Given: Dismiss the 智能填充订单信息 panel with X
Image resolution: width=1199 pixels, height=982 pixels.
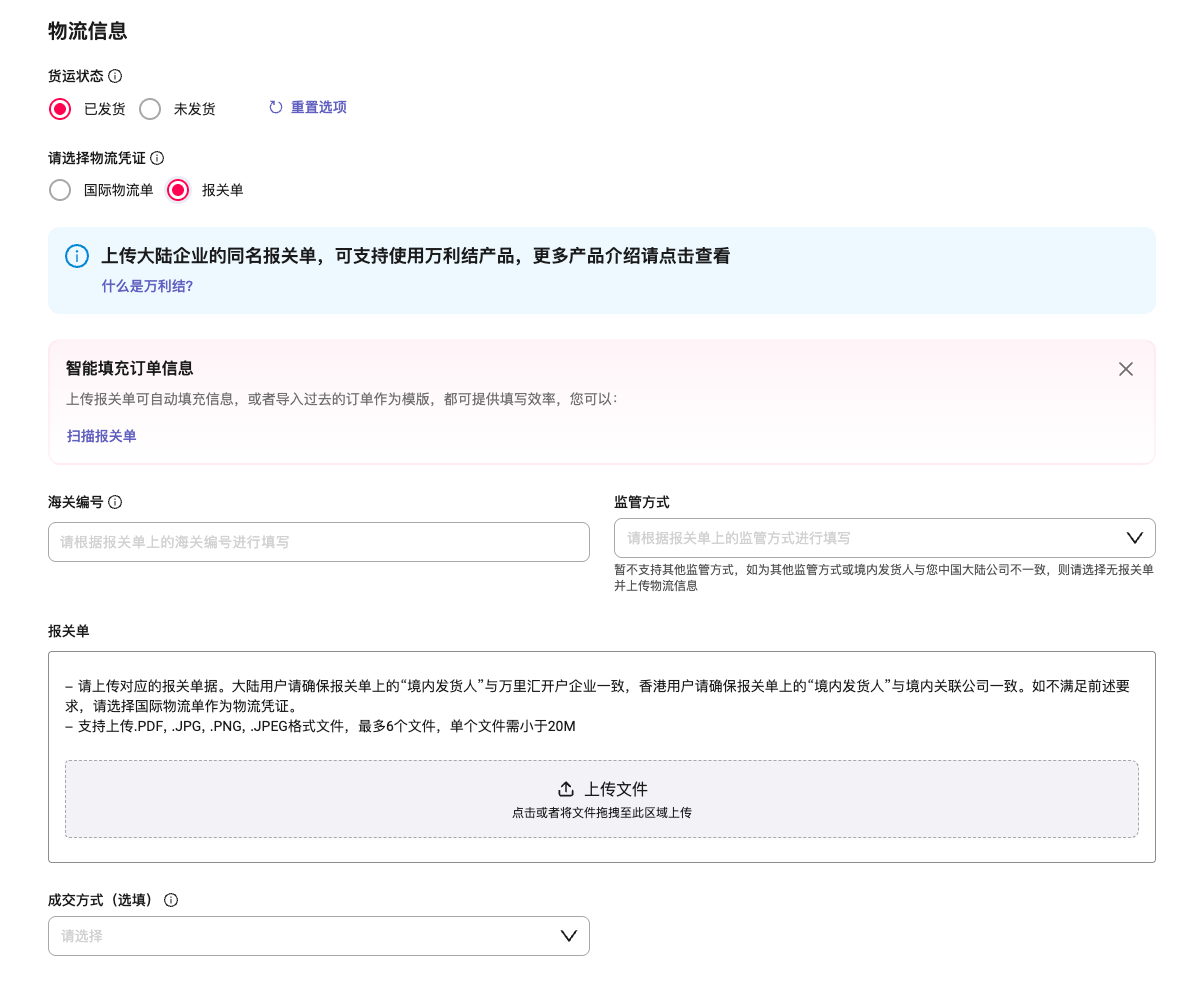Looking at the screenshot, I should (1126, 369).
